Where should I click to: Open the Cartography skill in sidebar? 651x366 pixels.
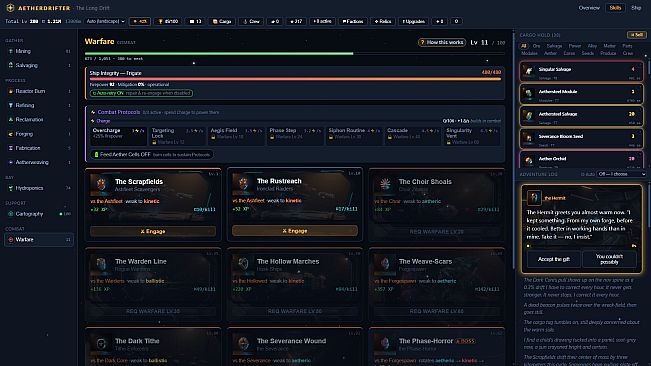[x=39, y=214]
